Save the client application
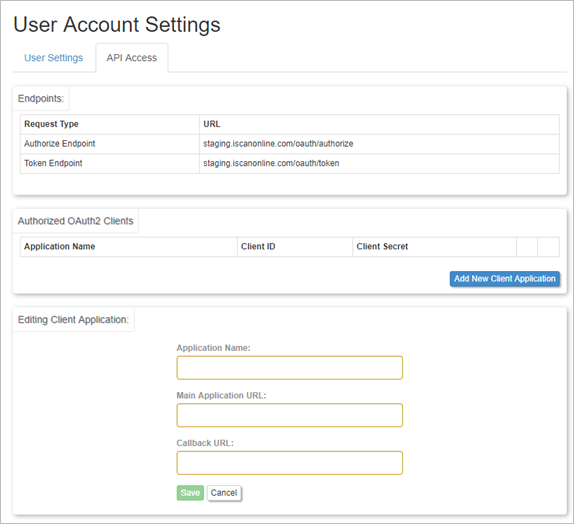 coord(190,493)
